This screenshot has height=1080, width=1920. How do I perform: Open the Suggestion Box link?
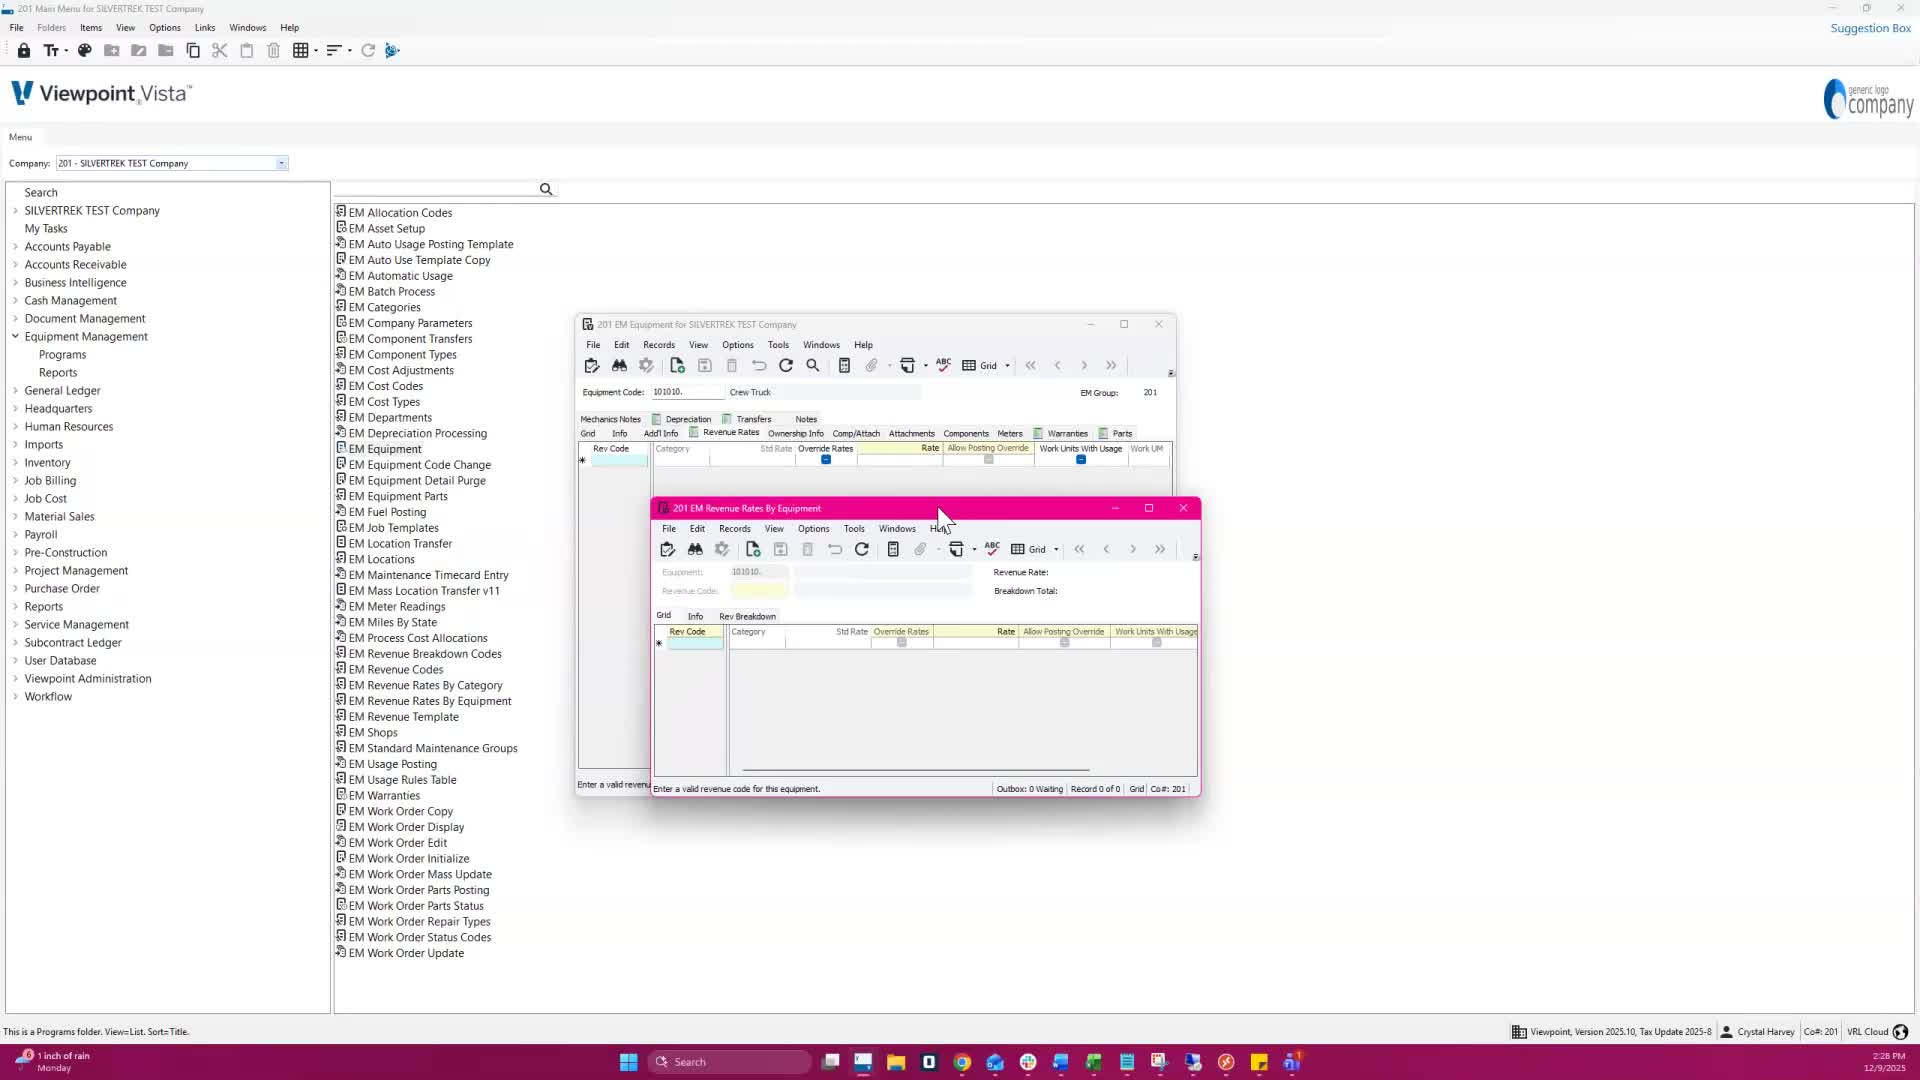(1870, 28)
